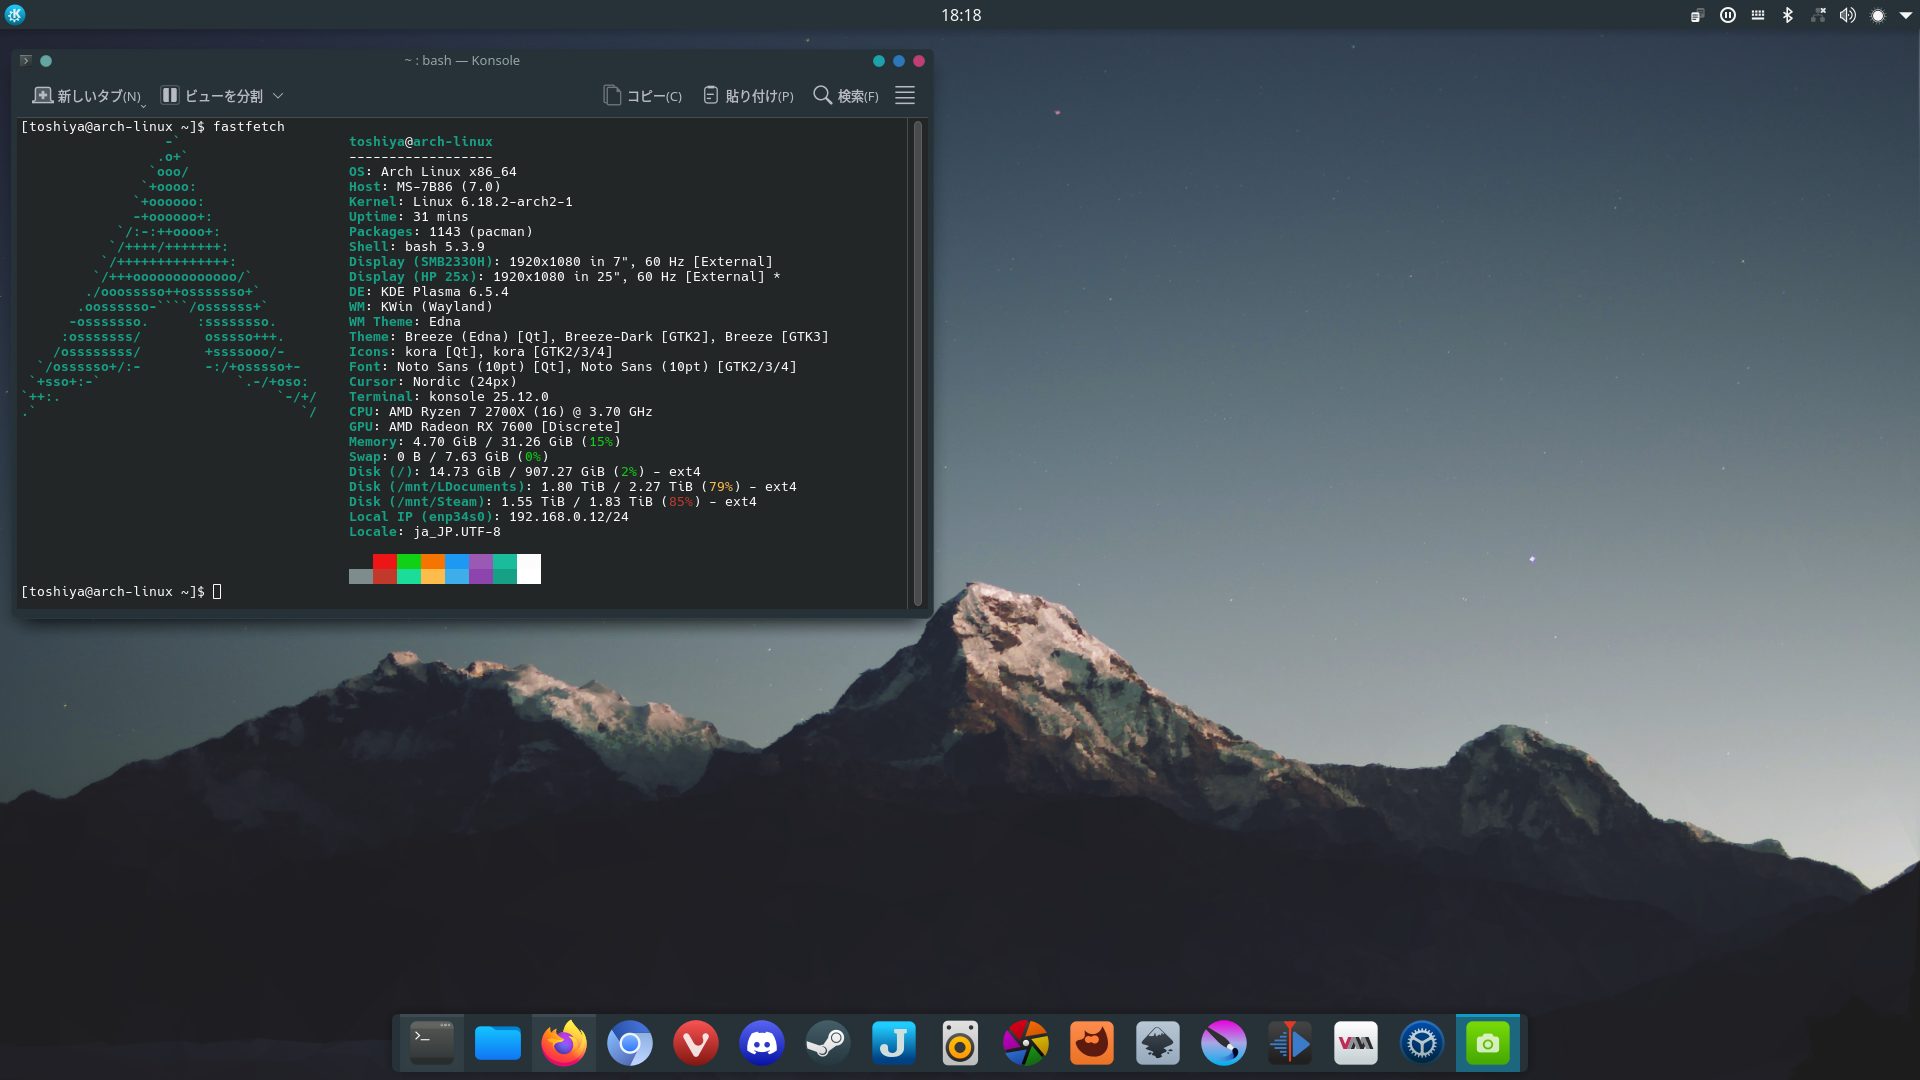The image size is (1920, 1080).
Task: Open the Konsole hamburger menu
Action: pyautogui.click(x=905, y=96)
